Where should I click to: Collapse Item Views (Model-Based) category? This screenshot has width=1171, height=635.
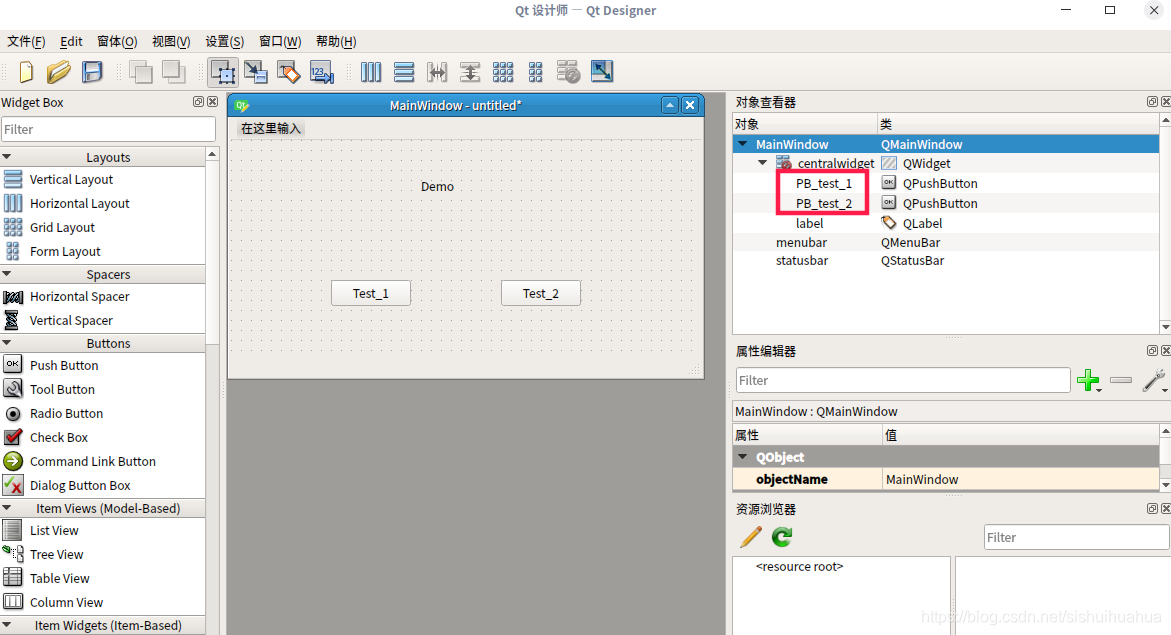coord(7,508)
